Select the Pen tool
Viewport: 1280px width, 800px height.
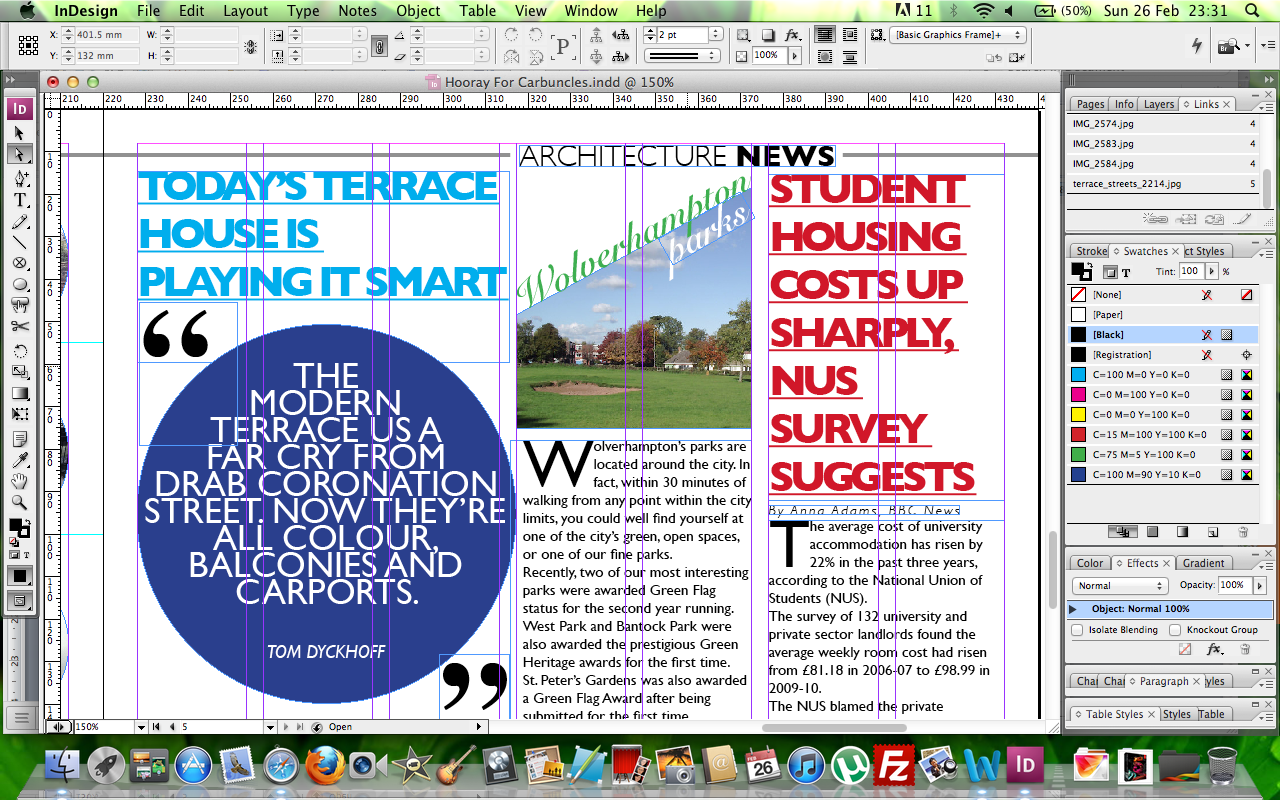pyautogui.click(x=19, y=177)
